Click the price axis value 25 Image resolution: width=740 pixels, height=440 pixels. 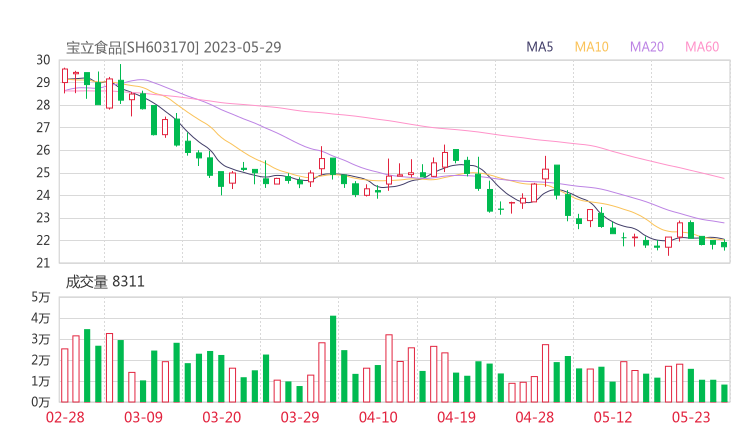[x=43, y=173]
